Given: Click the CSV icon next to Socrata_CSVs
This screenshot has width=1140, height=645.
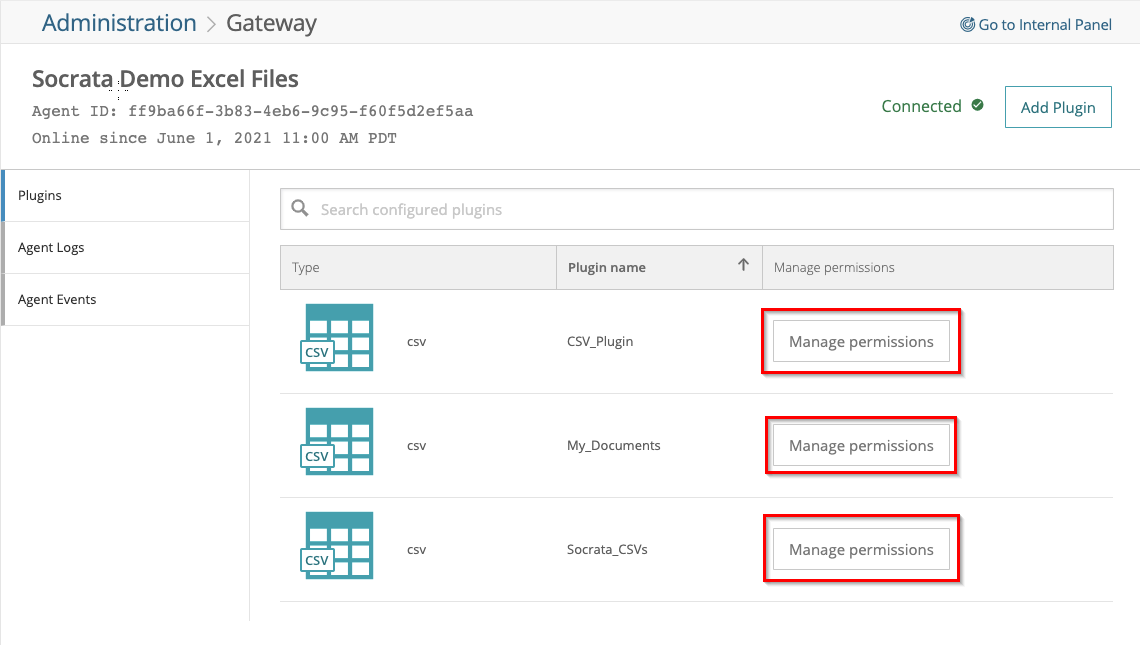Looking at the screenshot, I should click(337, 546).
